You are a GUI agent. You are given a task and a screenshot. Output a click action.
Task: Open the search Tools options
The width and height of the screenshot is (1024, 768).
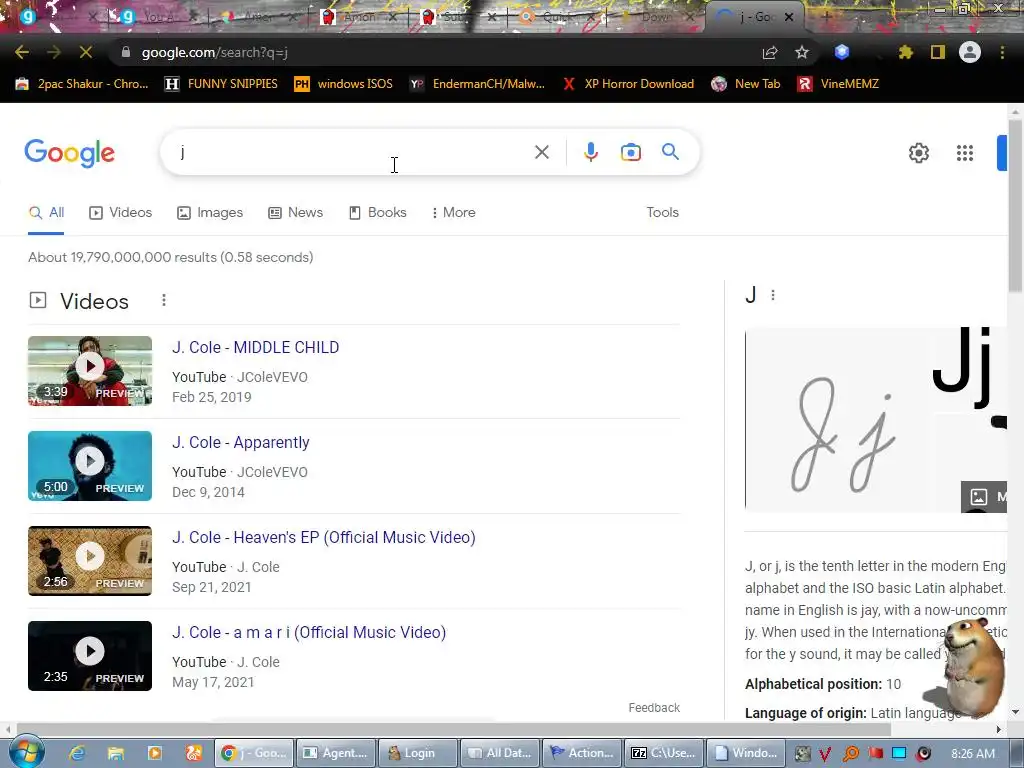(662, 212)
